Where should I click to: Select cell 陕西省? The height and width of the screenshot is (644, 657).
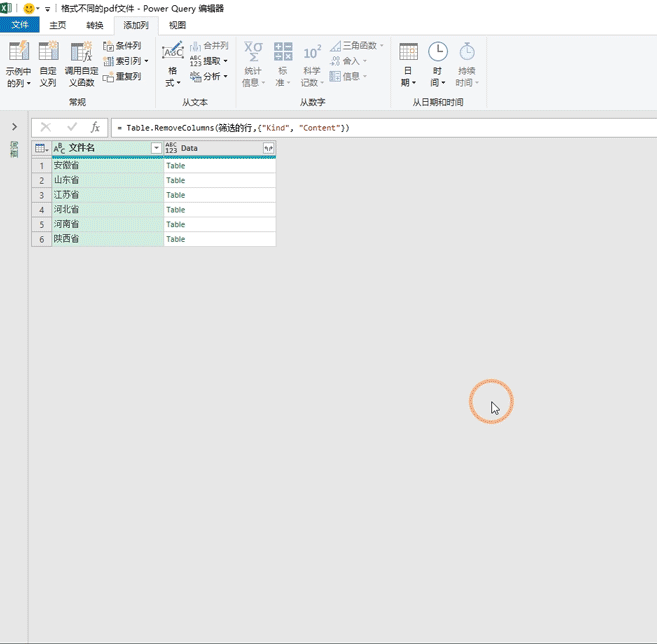tap(108, 239)
